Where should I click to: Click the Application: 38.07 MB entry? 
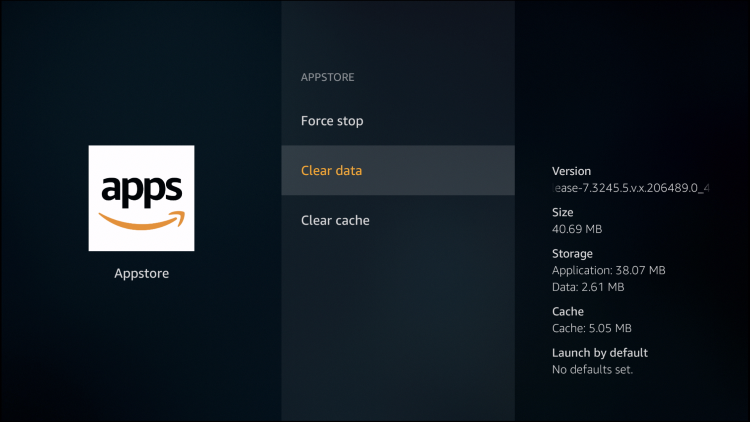[608, 270]
